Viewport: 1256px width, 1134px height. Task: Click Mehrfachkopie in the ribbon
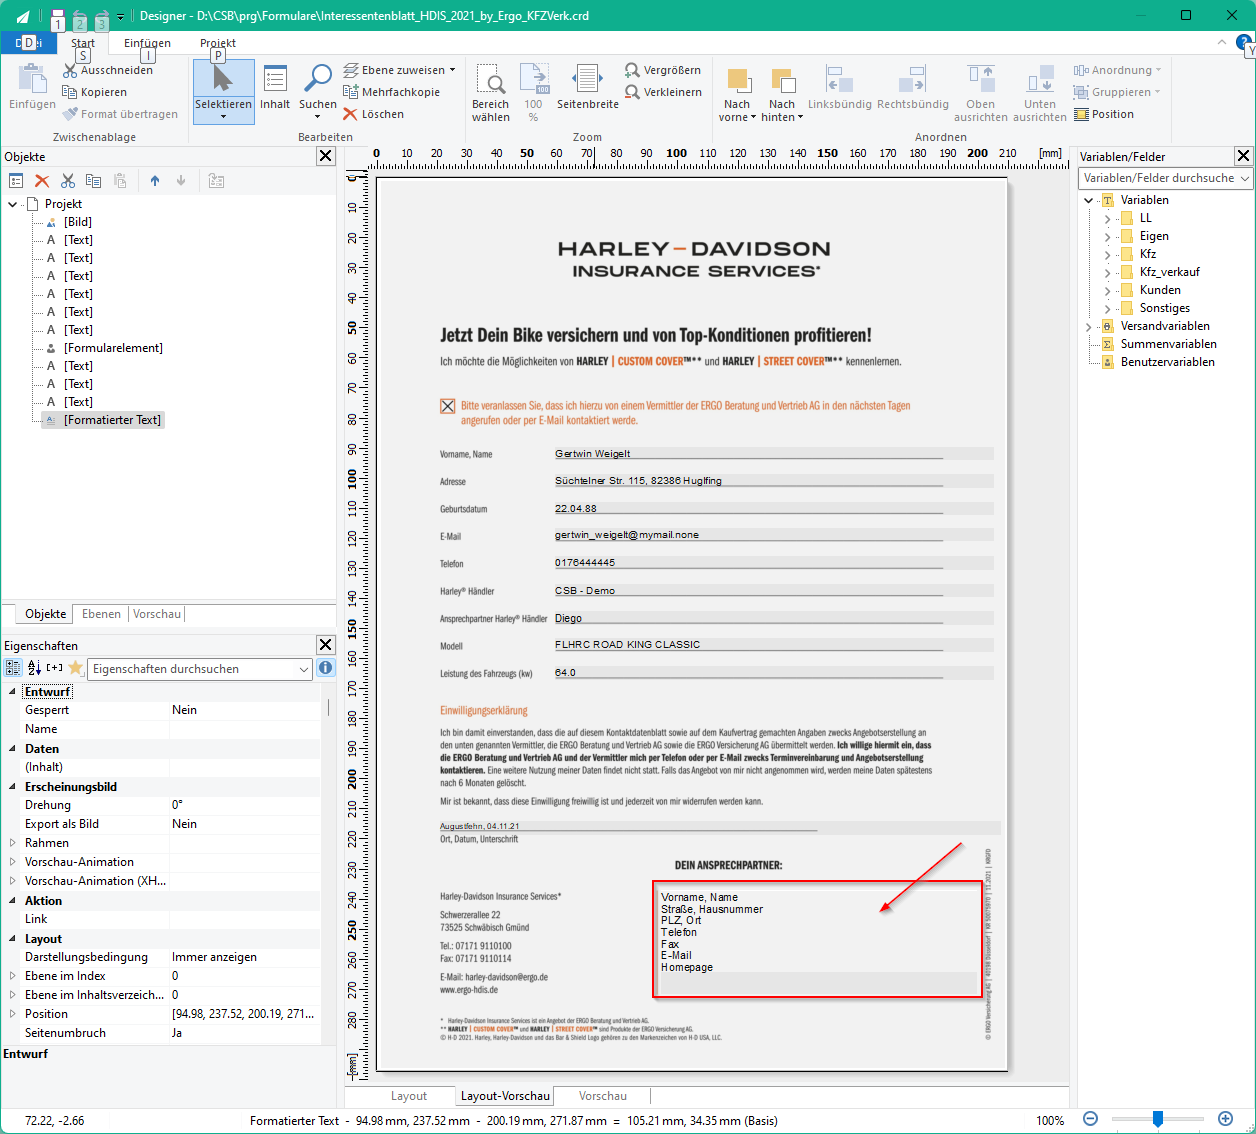click(x=392, y=92)
